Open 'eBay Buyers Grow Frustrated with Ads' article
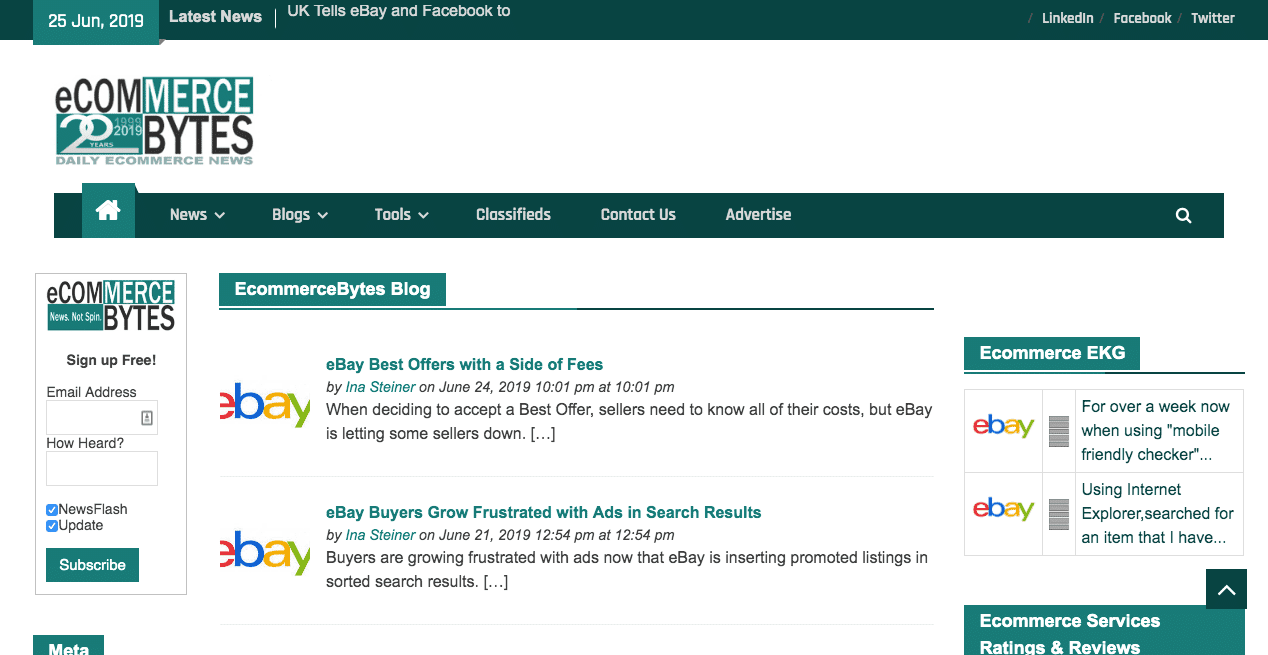 [x=543, y=512]
